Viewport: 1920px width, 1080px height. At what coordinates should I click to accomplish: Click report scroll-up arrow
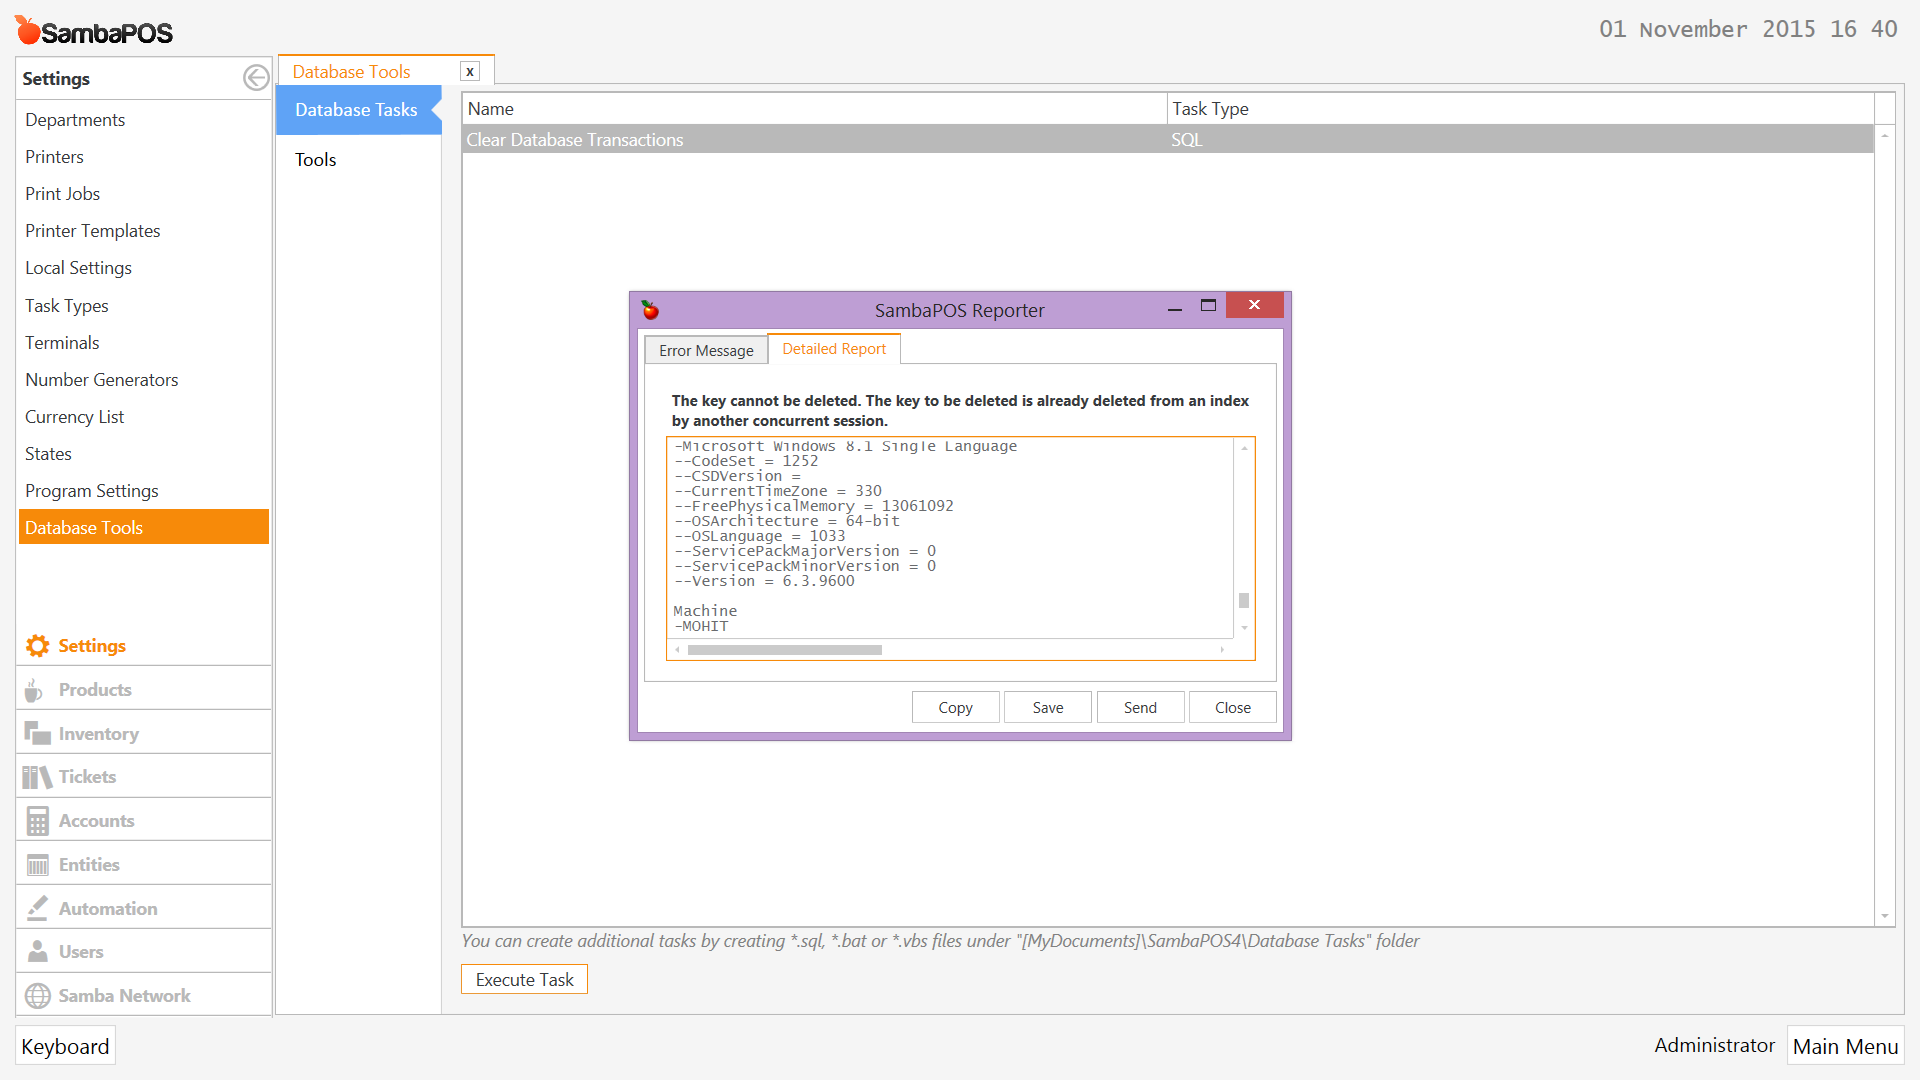point(1244,448)
